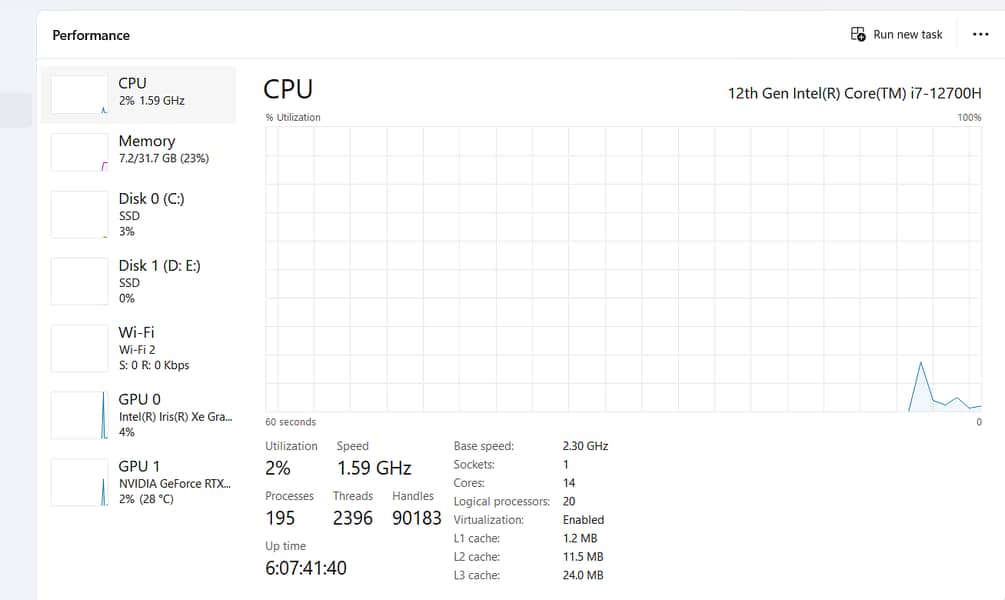The height and width of the screenshot is (600, 1005).
Task: Open the three-dot more options menu
Action: tap(980, 34)
